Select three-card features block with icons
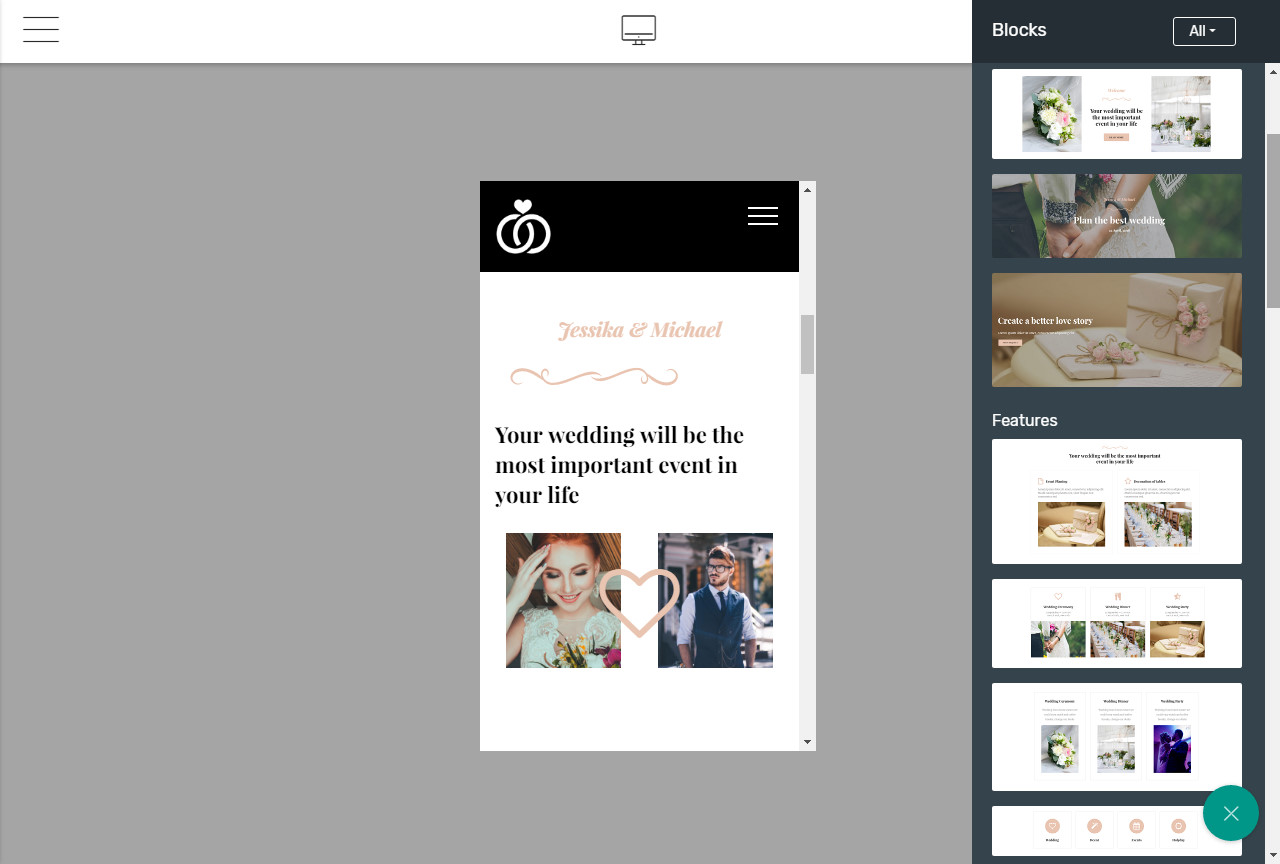 click(1117, 623)
